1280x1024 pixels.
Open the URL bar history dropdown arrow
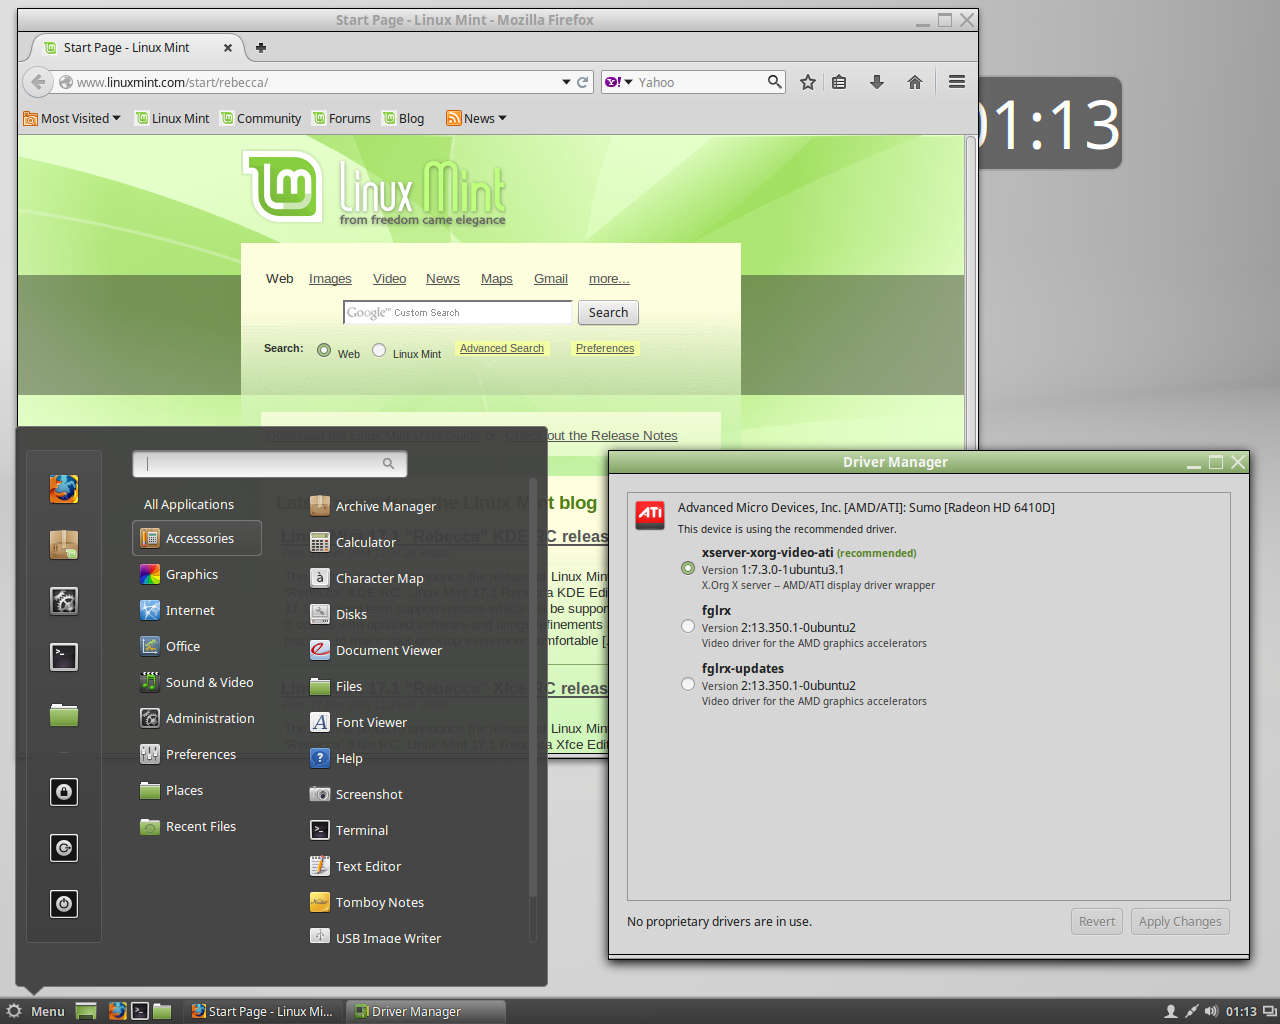pos(566,82)
